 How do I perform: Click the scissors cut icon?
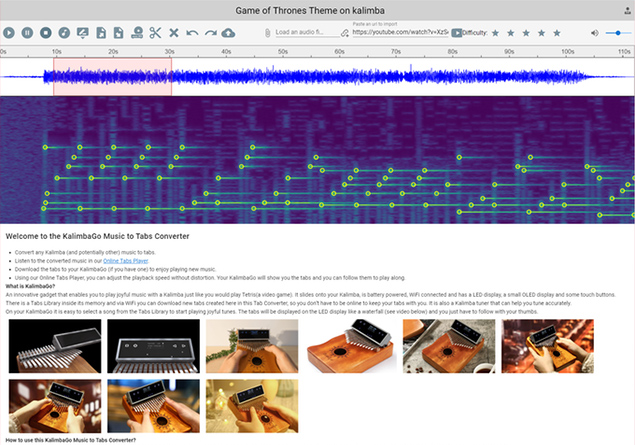(156, 33)
